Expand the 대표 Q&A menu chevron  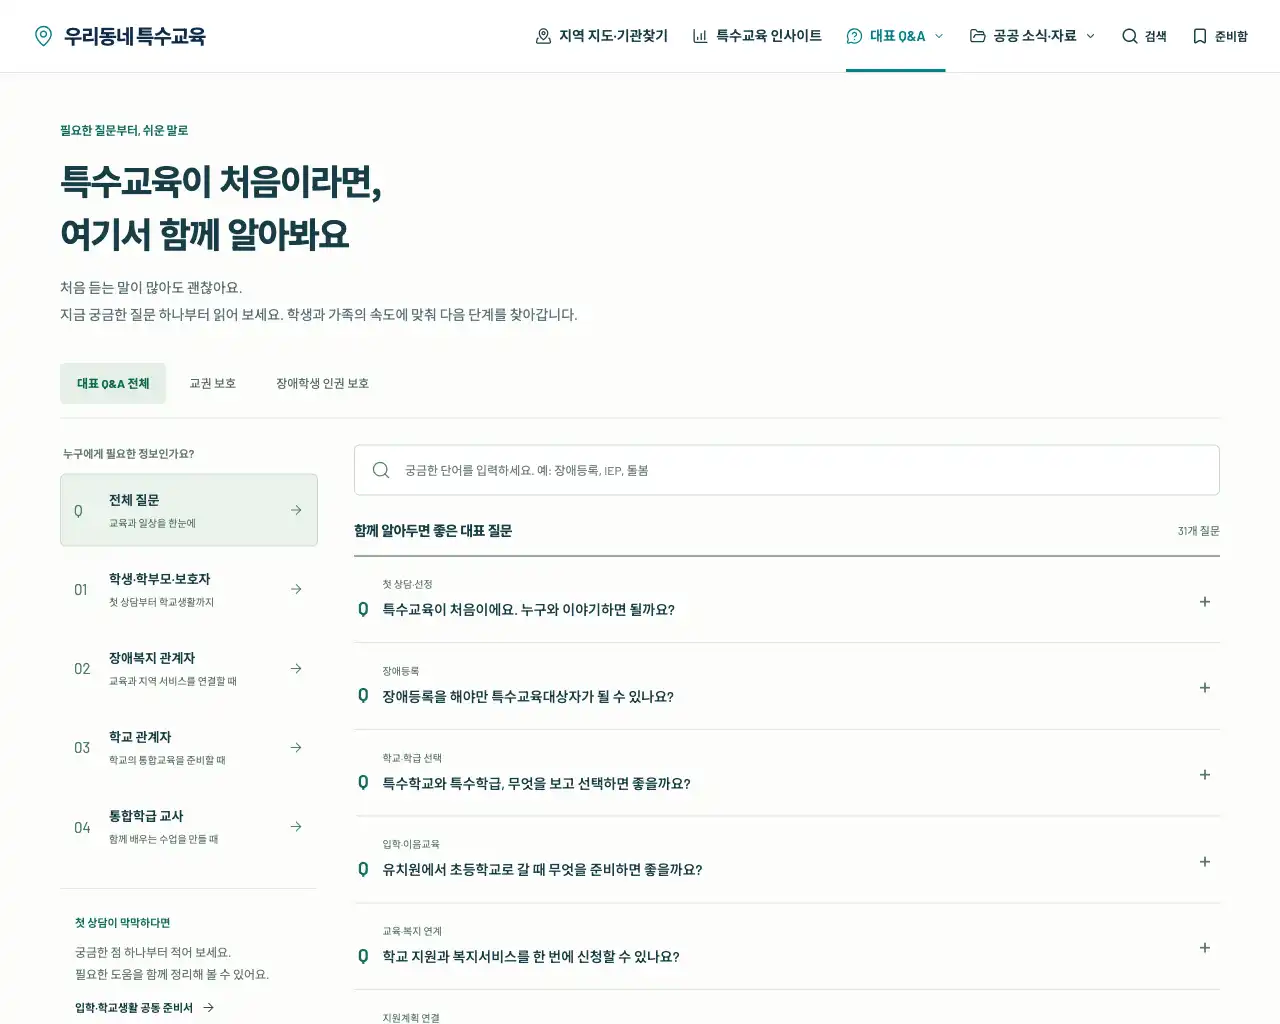click(939, 36)
